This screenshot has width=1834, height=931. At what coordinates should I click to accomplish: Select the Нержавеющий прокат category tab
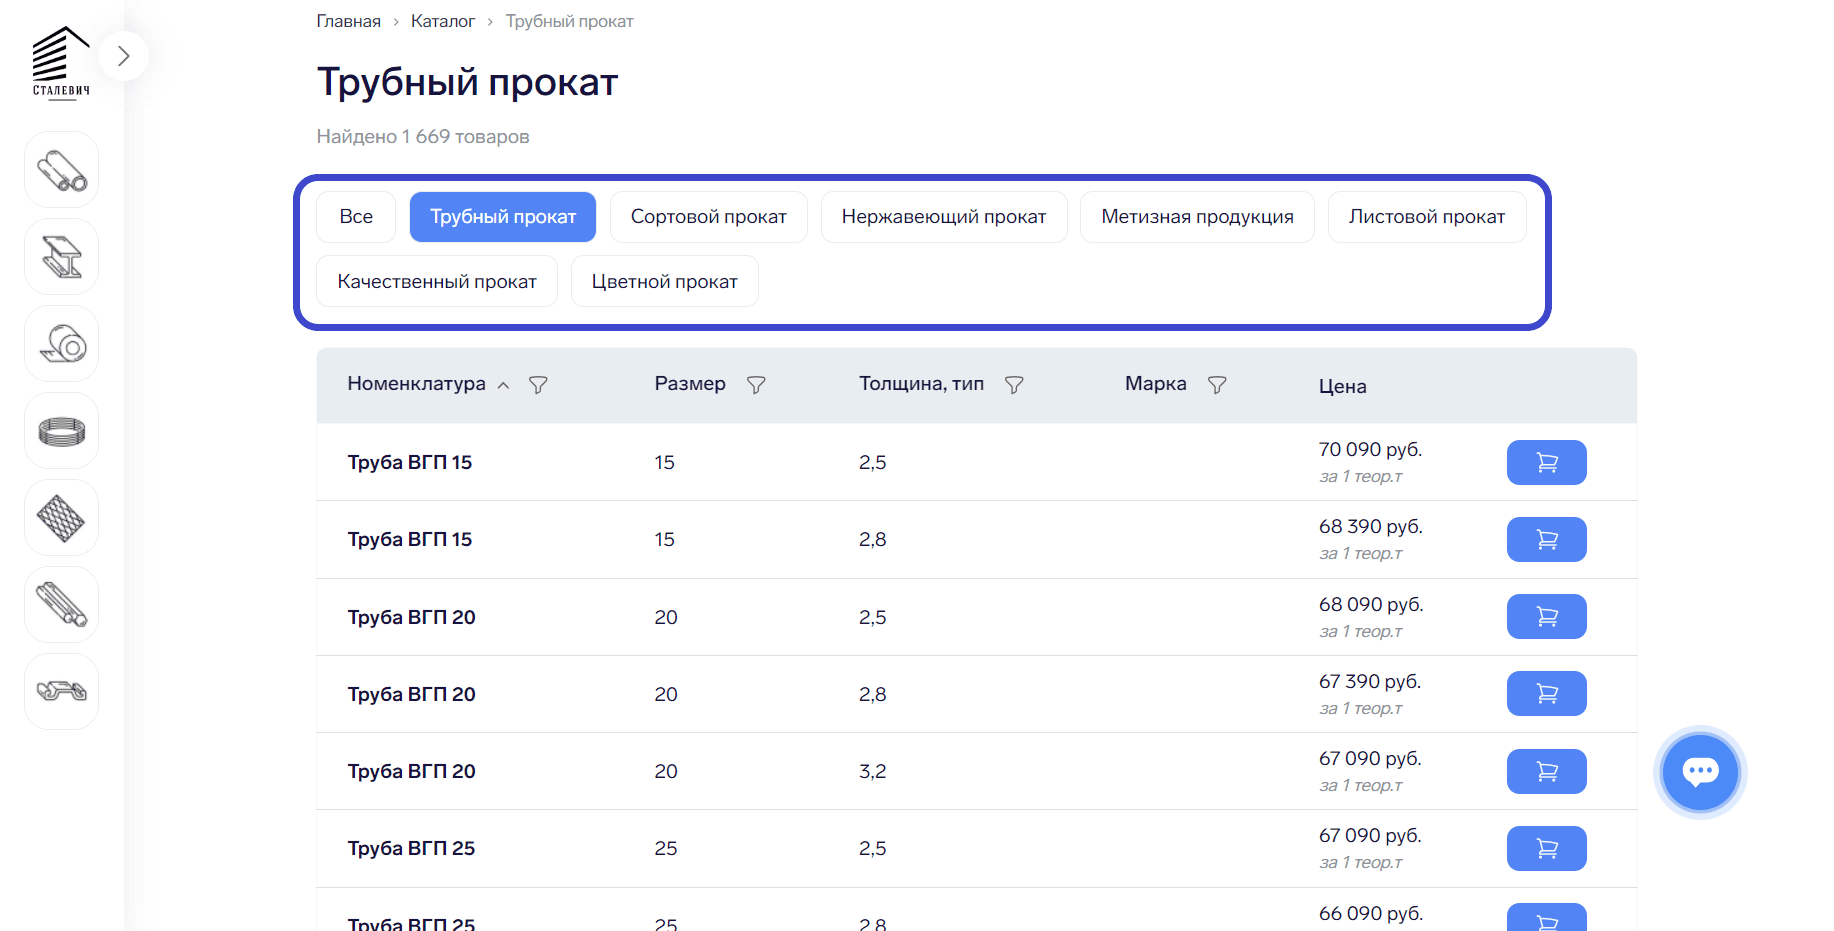(944, 217)
